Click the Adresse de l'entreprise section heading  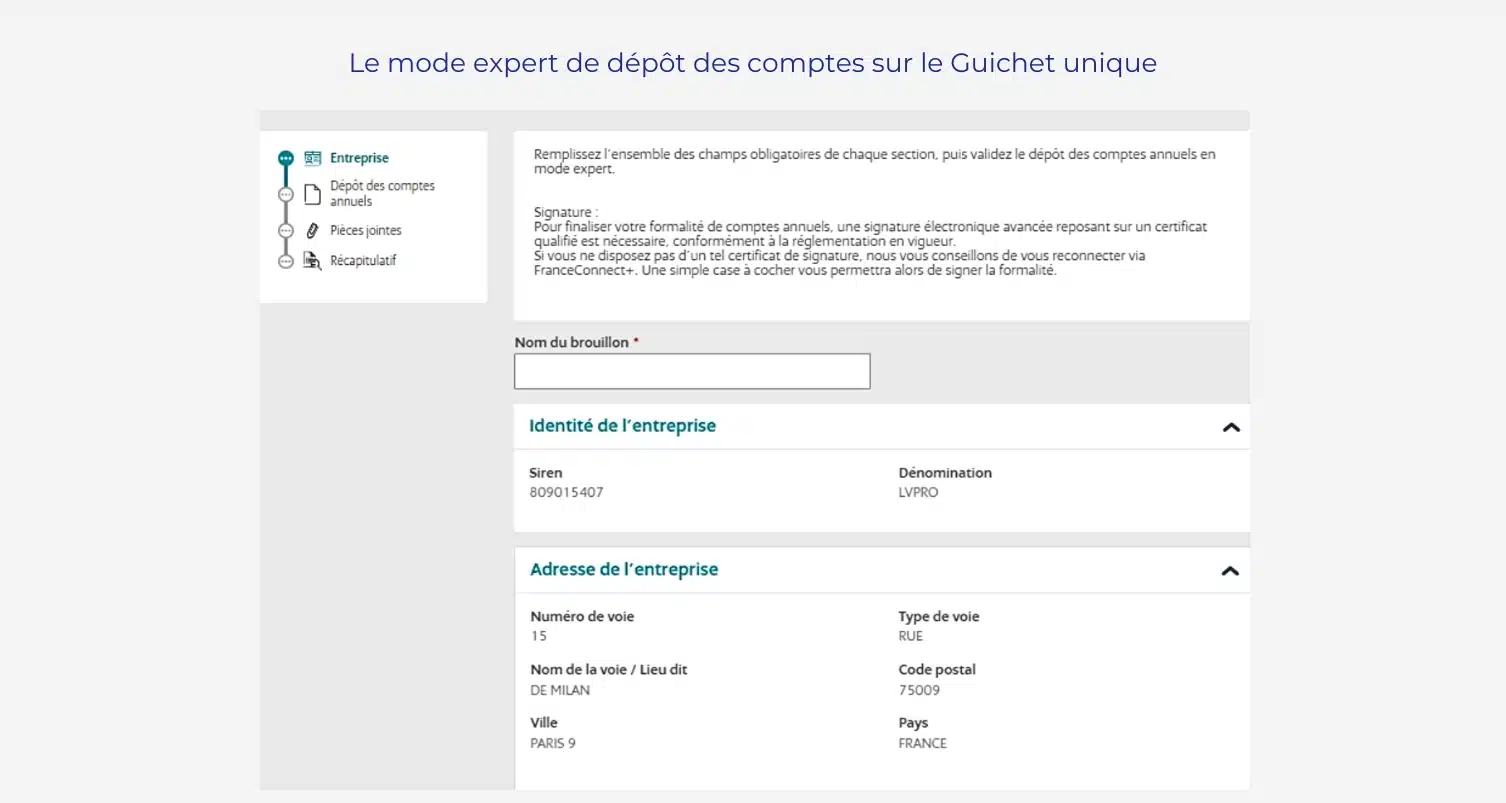click(x=624, y=570)
